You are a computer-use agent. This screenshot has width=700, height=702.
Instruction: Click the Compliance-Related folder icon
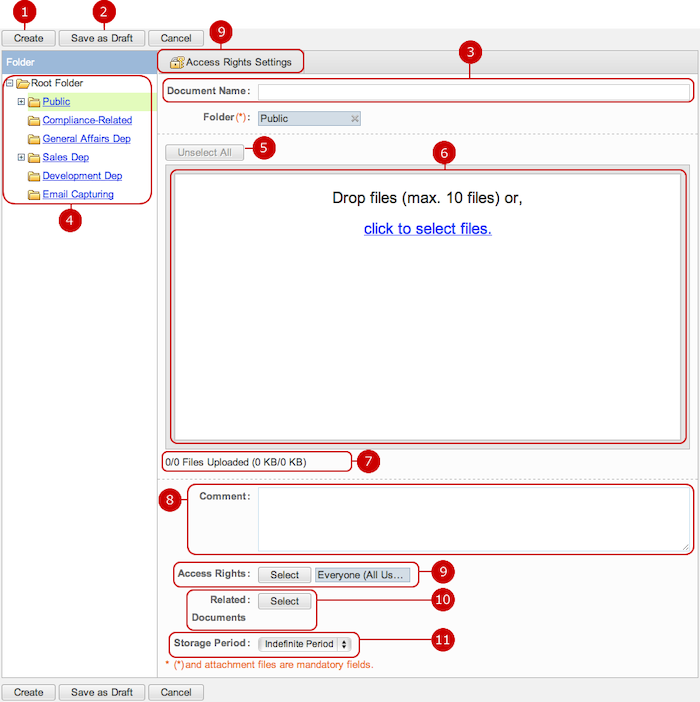click(34, 120)
